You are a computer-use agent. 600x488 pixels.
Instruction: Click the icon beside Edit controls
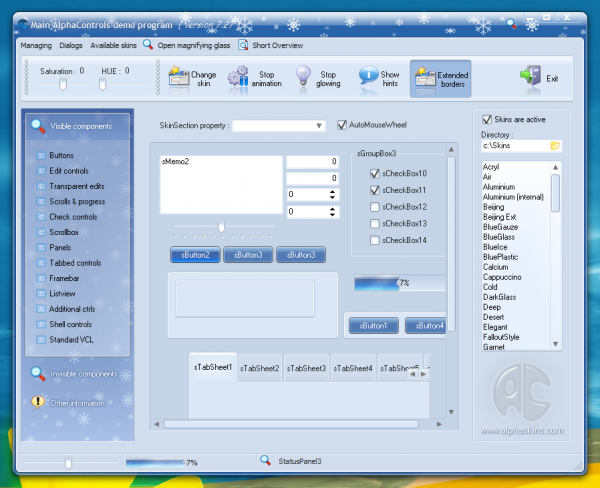click(41, 171)
